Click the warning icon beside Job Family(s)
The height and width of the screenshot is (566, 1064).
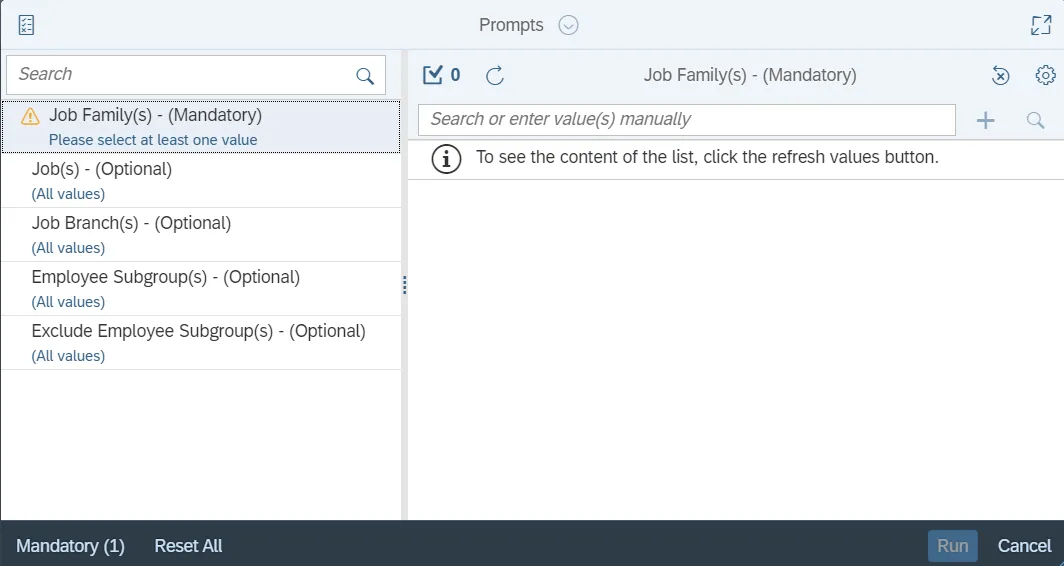click(31, 116)
